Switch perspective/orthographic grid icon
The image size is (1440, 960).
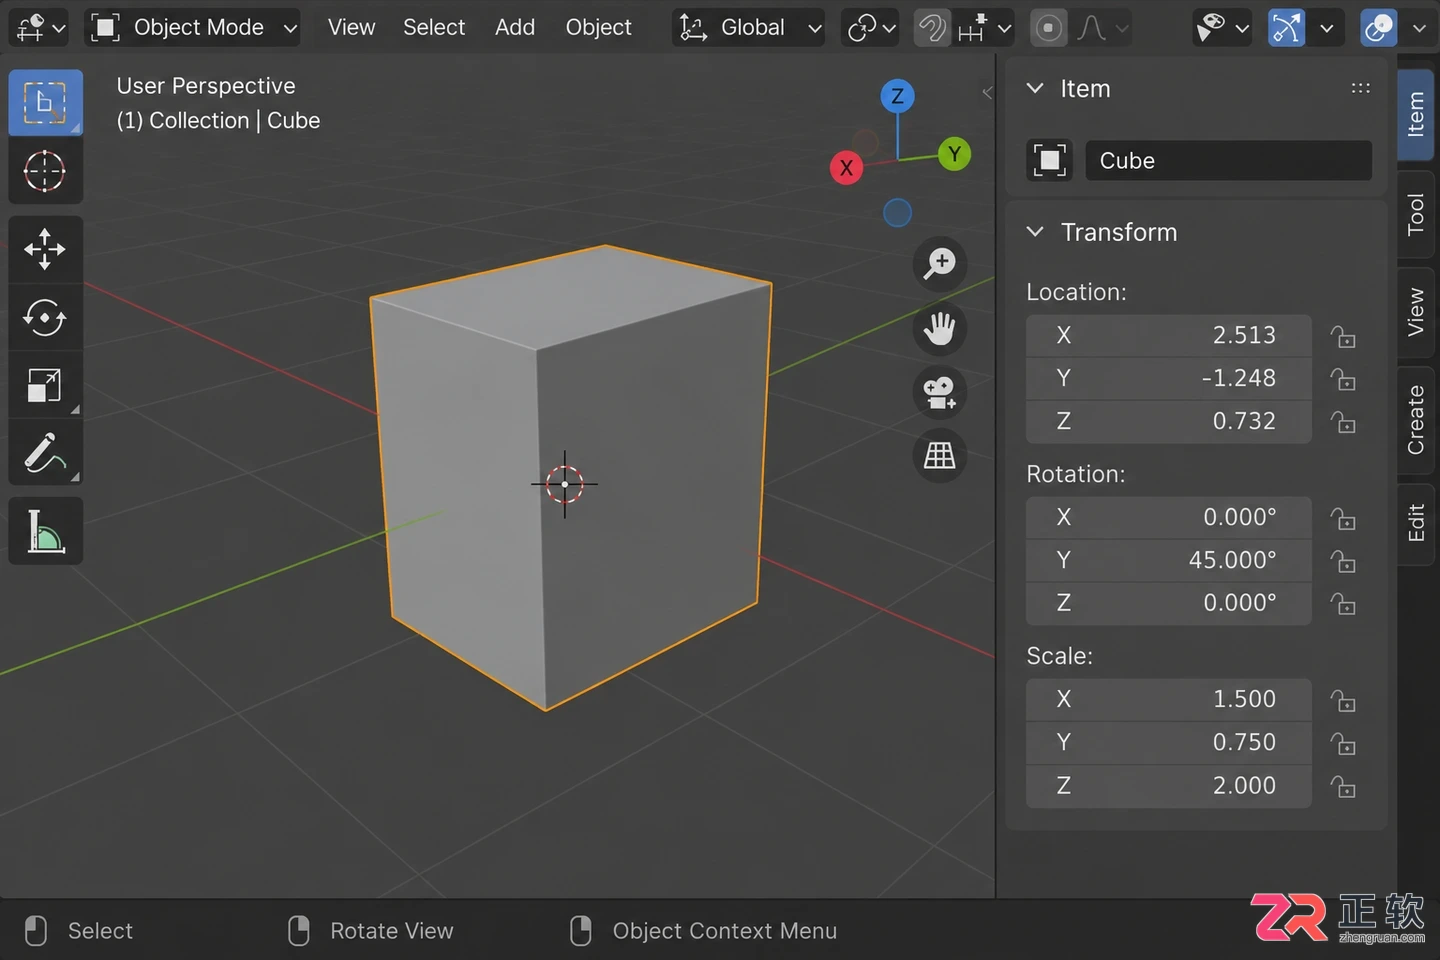click(940, 456)
